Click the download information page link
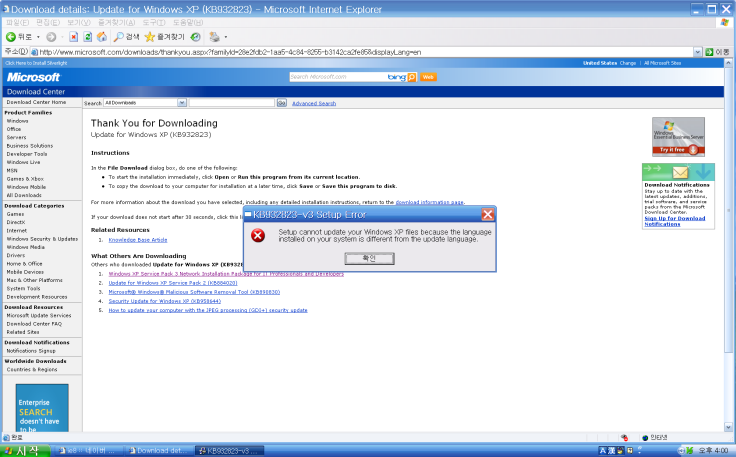 point(429,202)
